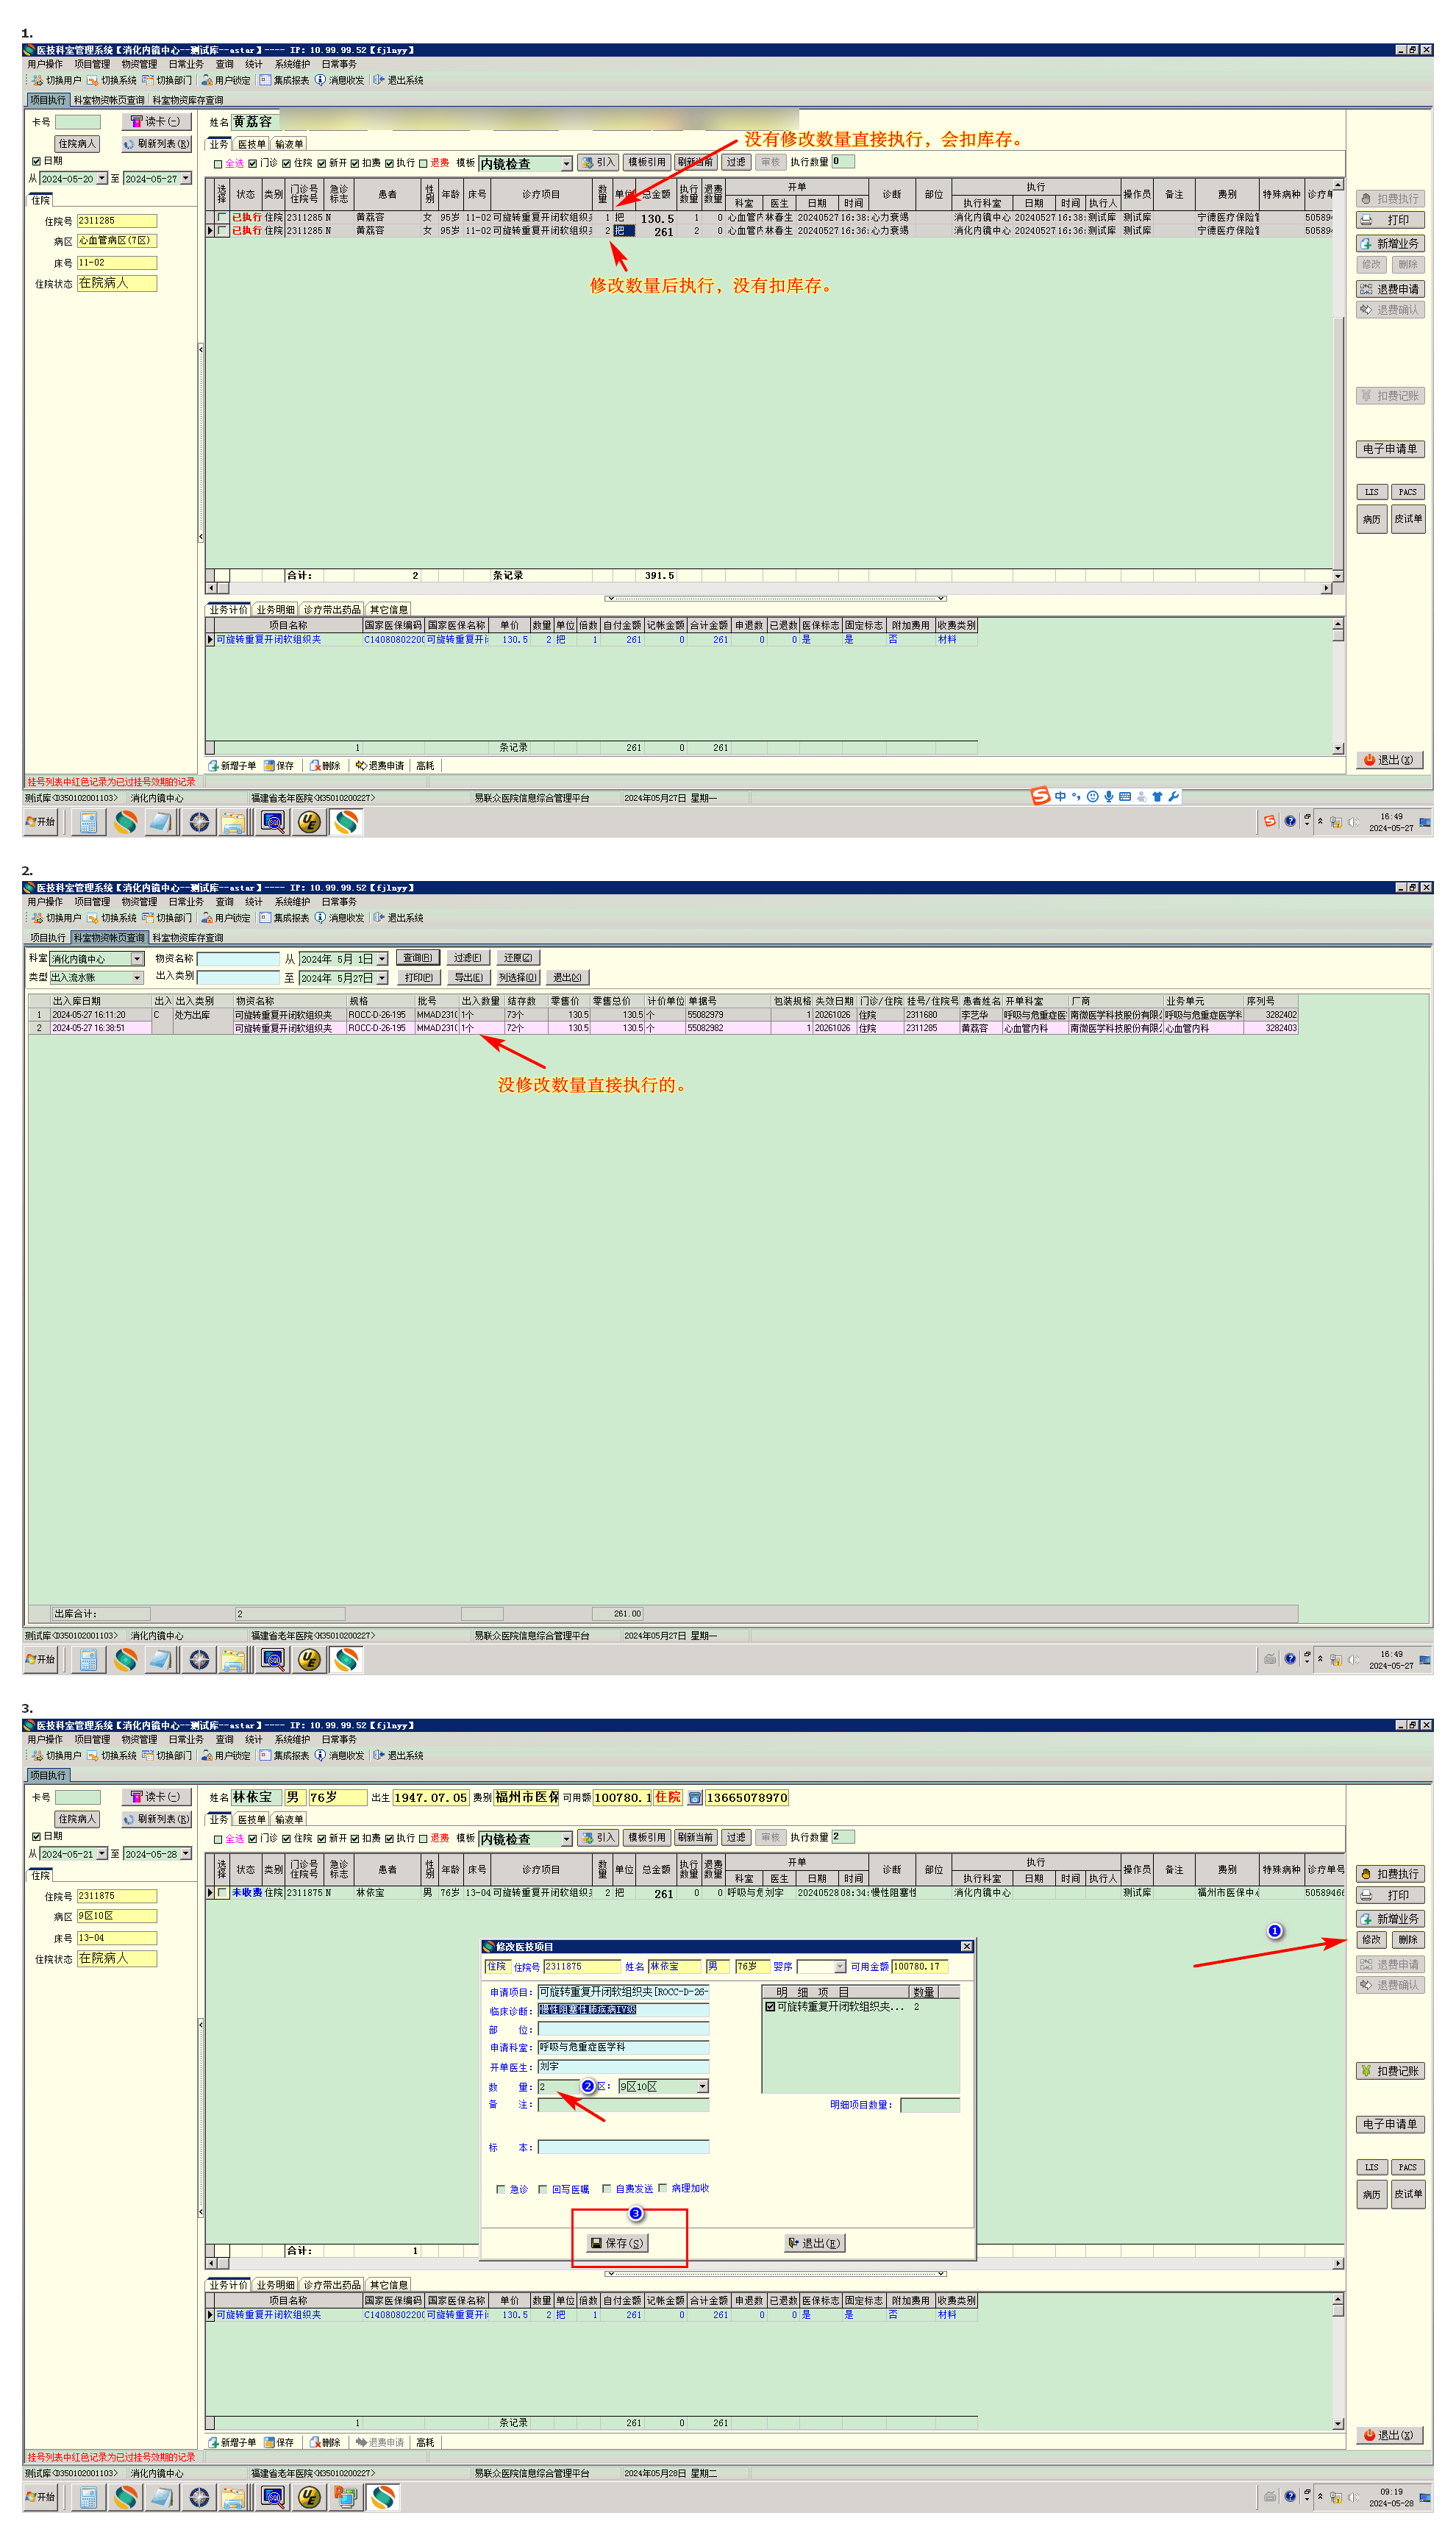
Task: Click the microphone icon on Sogou toolbar
Action: [x=1108, y=797]
